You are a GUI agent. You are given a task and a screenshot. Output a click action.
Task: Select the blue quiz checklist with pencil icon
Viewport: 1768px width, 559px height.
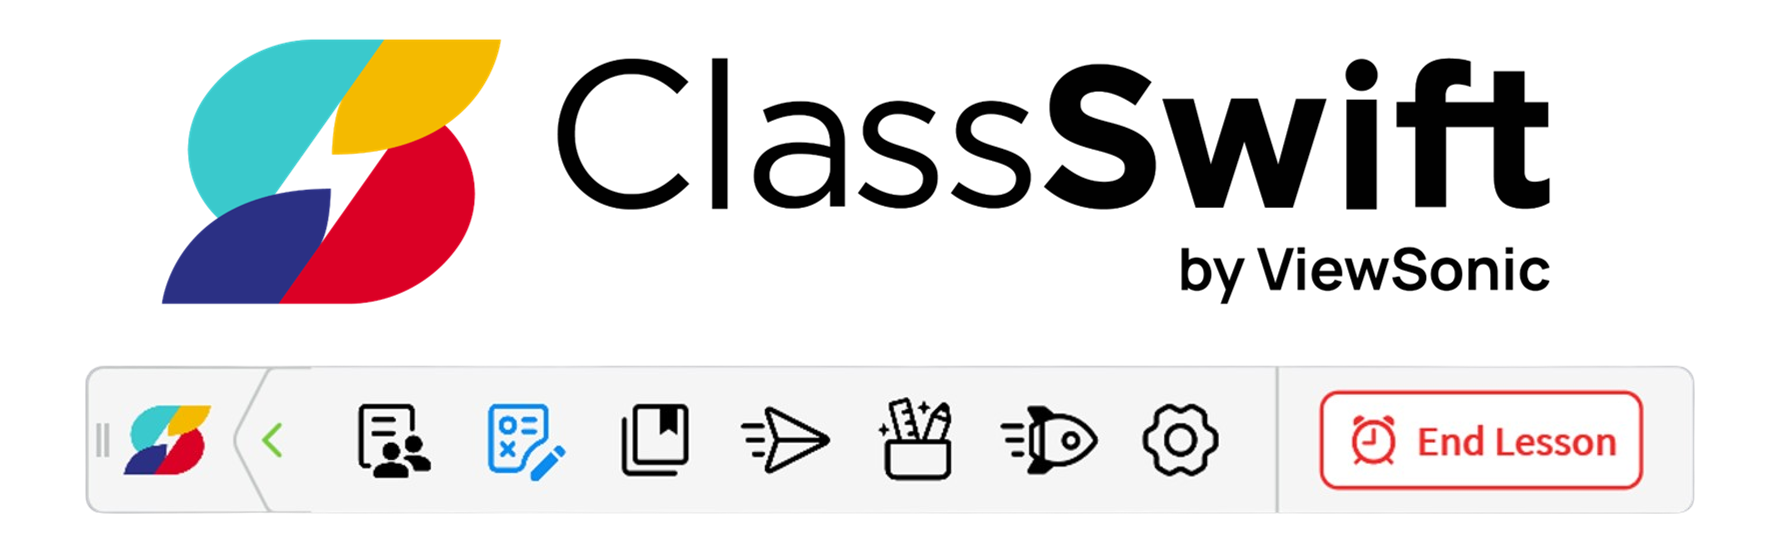pyautogui.click(x=526, y=442)
